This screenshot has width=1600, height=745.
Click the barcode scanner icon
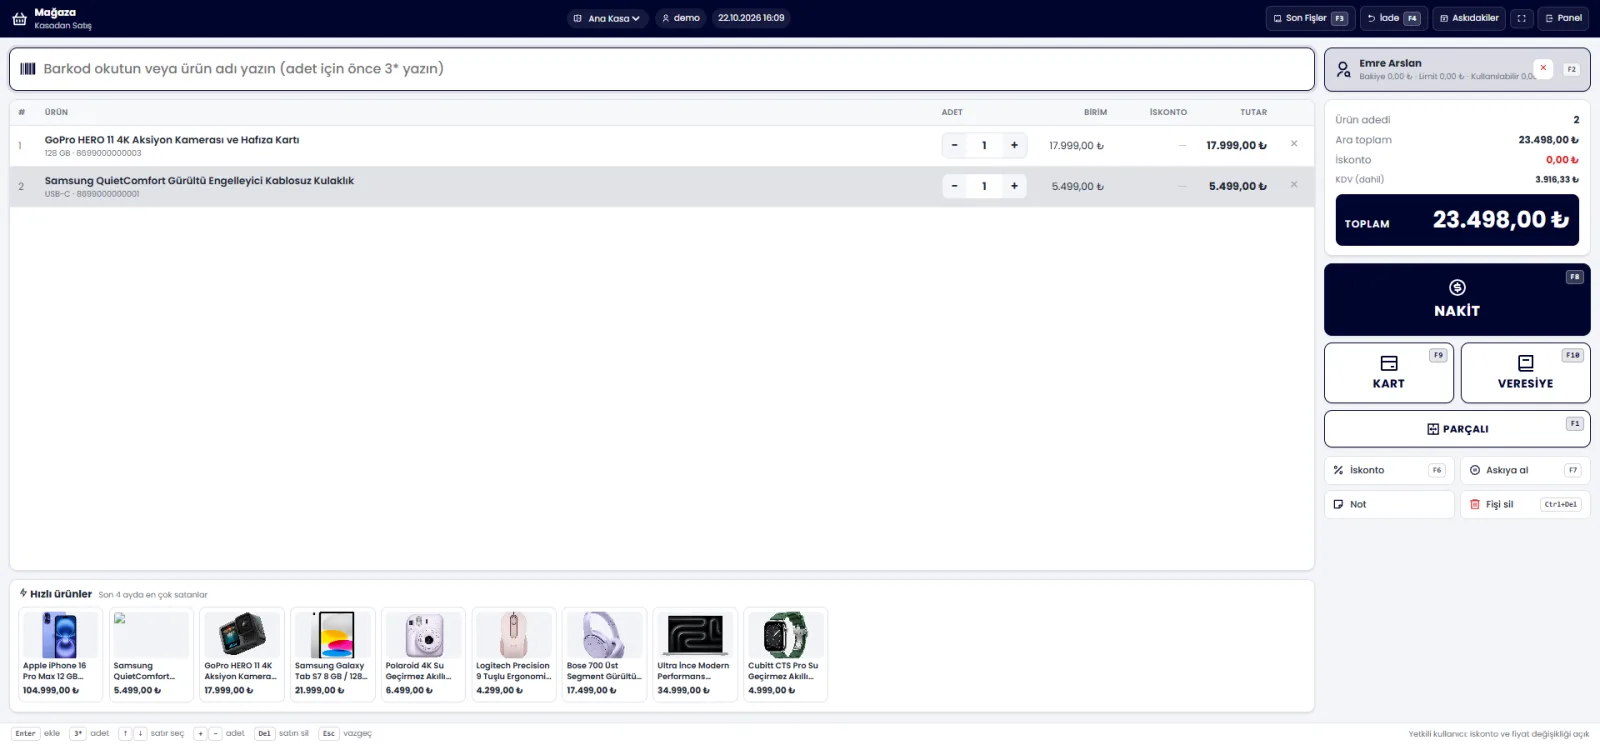[28, 69]
